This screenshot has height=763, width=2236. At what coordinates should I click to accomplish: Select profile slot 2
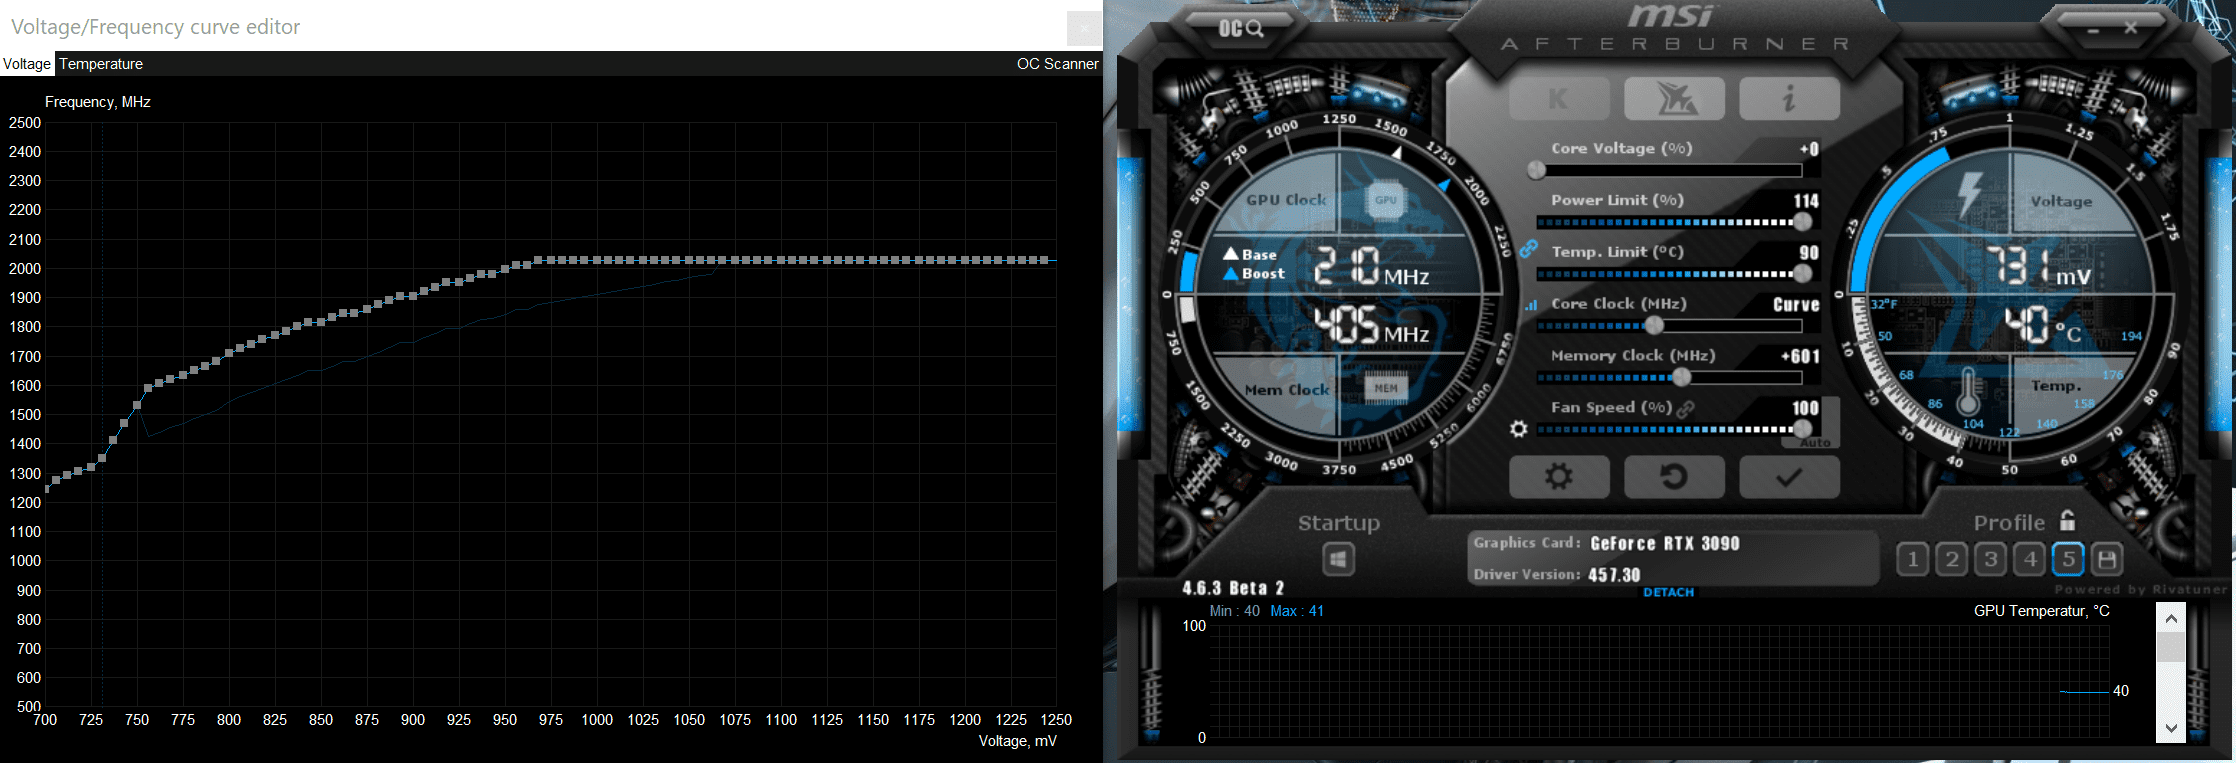pos(1952,559)
